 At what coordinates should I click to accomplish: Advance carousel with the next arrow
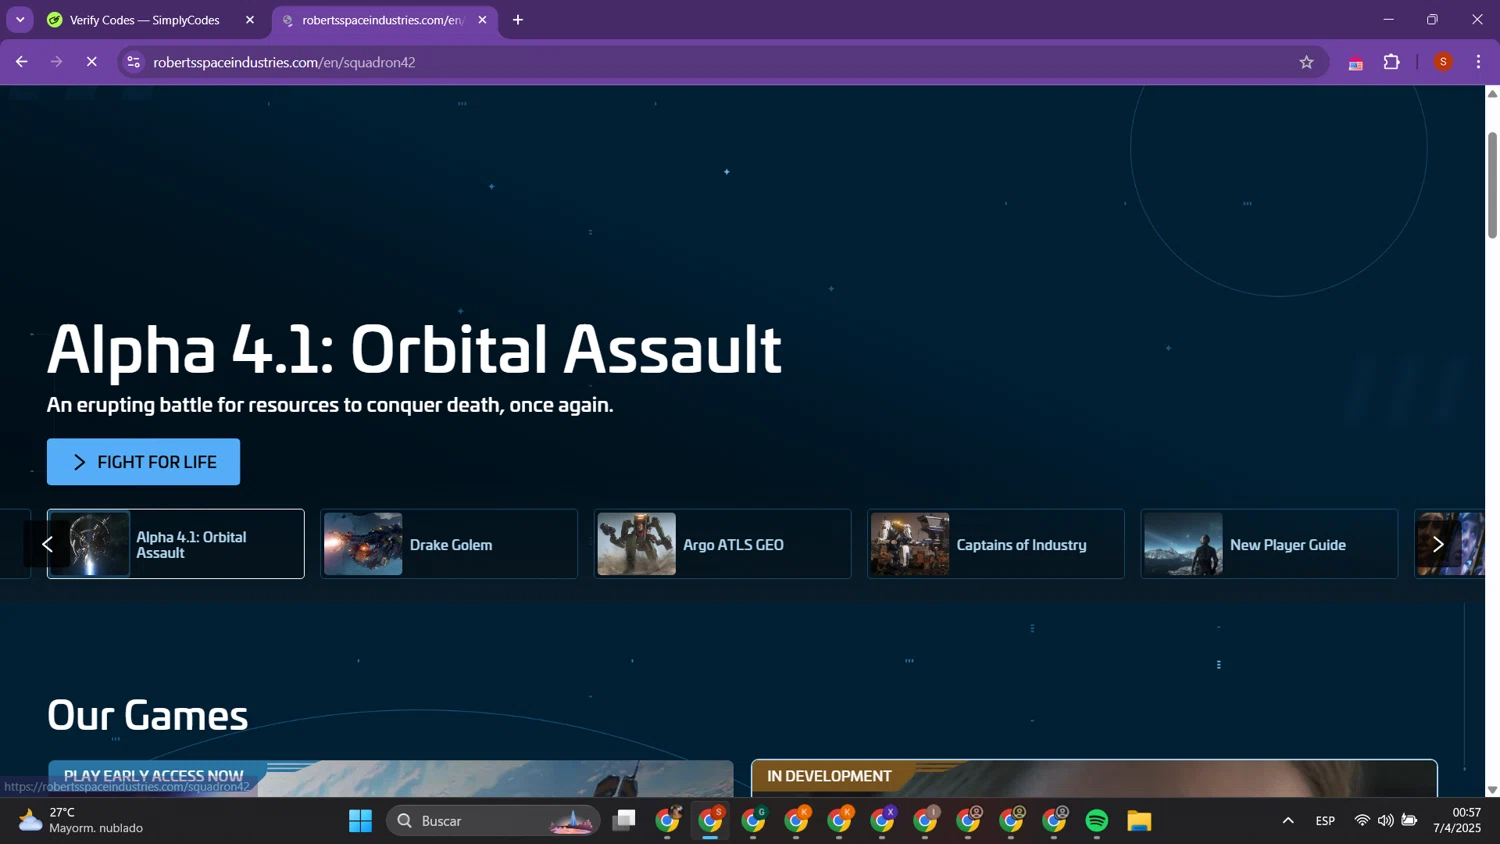coord(1438,544)
